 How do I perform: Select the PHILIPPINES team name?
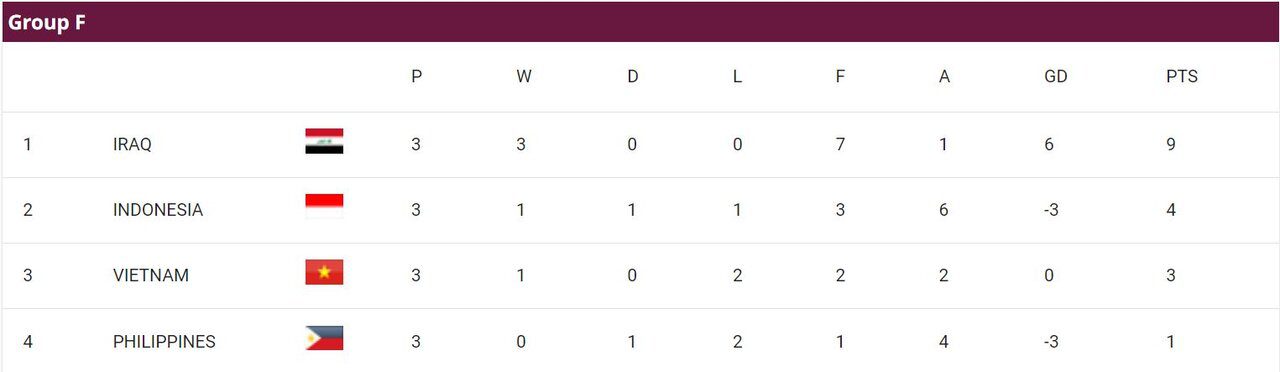164,341
